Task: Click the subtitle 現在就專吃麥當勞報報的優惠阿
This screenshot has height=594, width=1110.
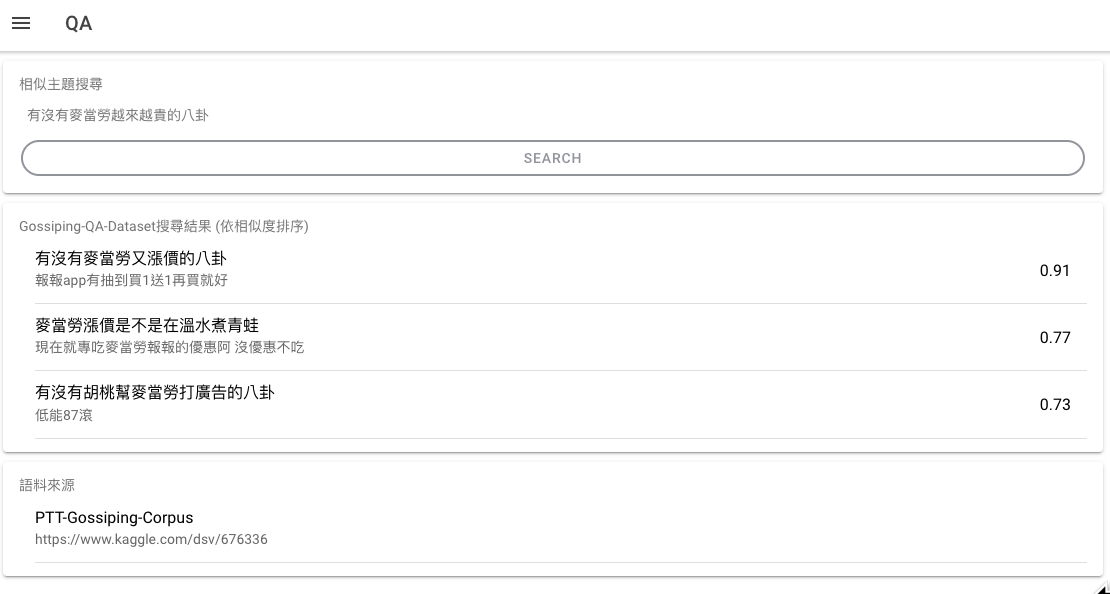Action: tap(170, 347)
